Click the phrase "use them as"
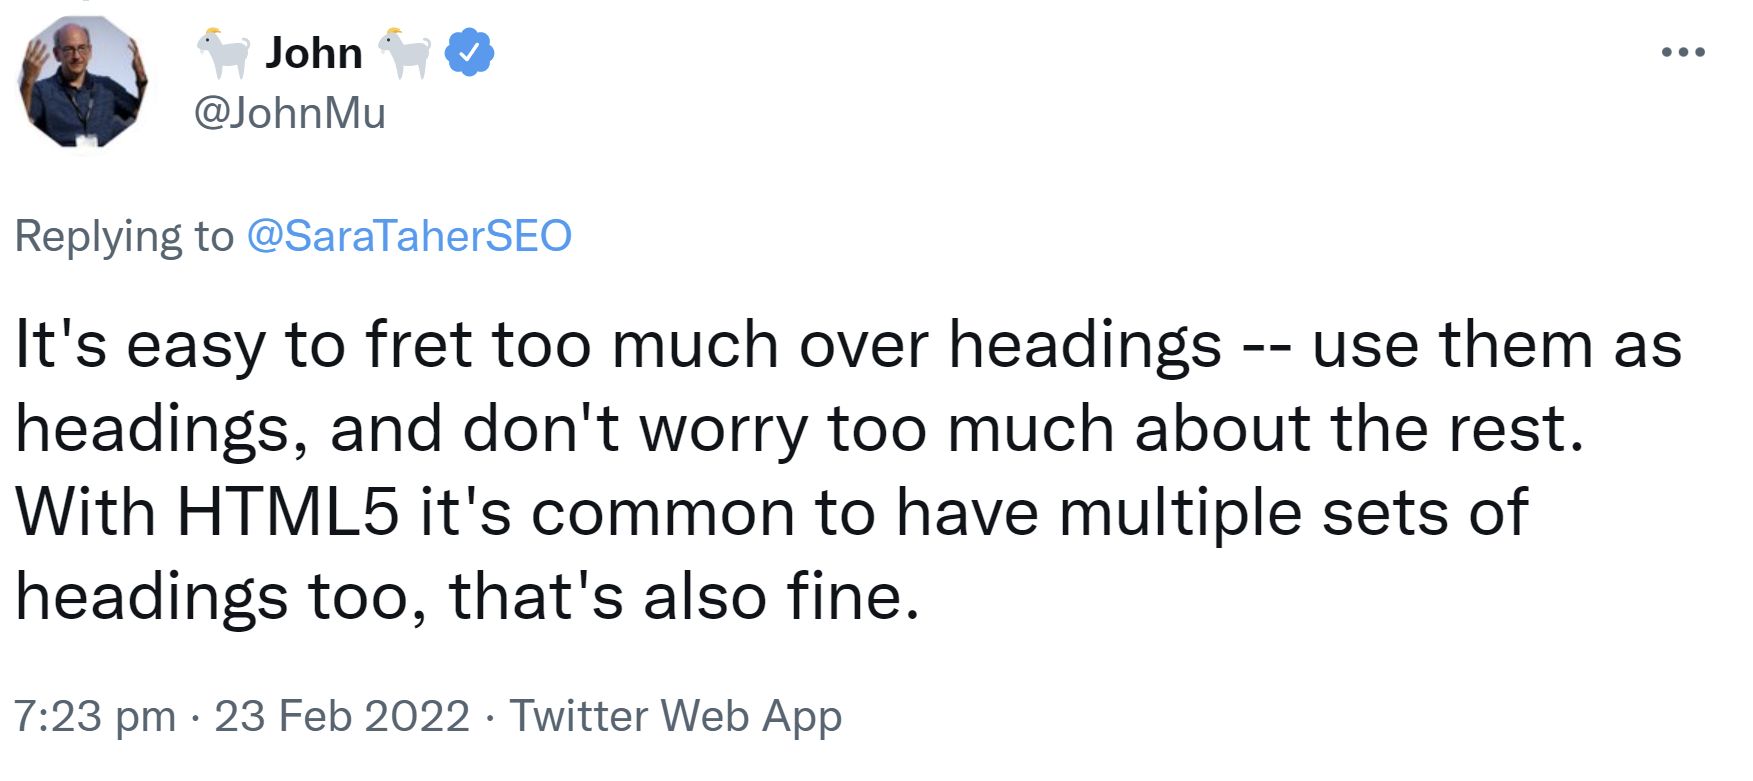 1497,345
